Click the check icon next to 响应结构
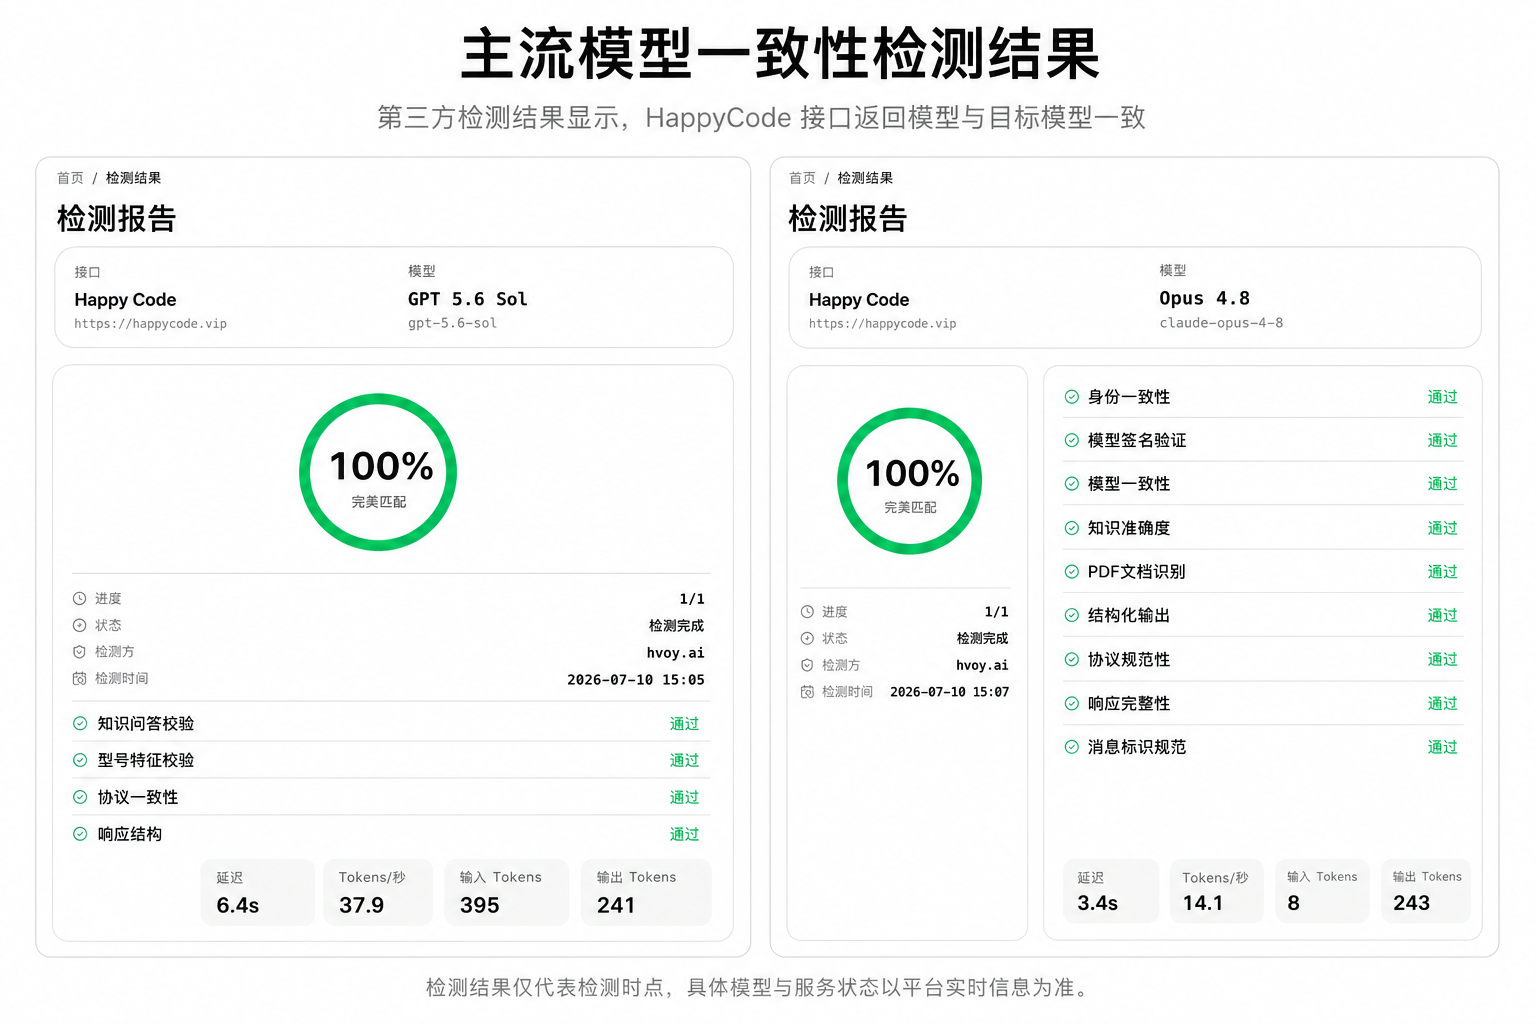Screen dimensions: 1536x1024 [80, 834]
